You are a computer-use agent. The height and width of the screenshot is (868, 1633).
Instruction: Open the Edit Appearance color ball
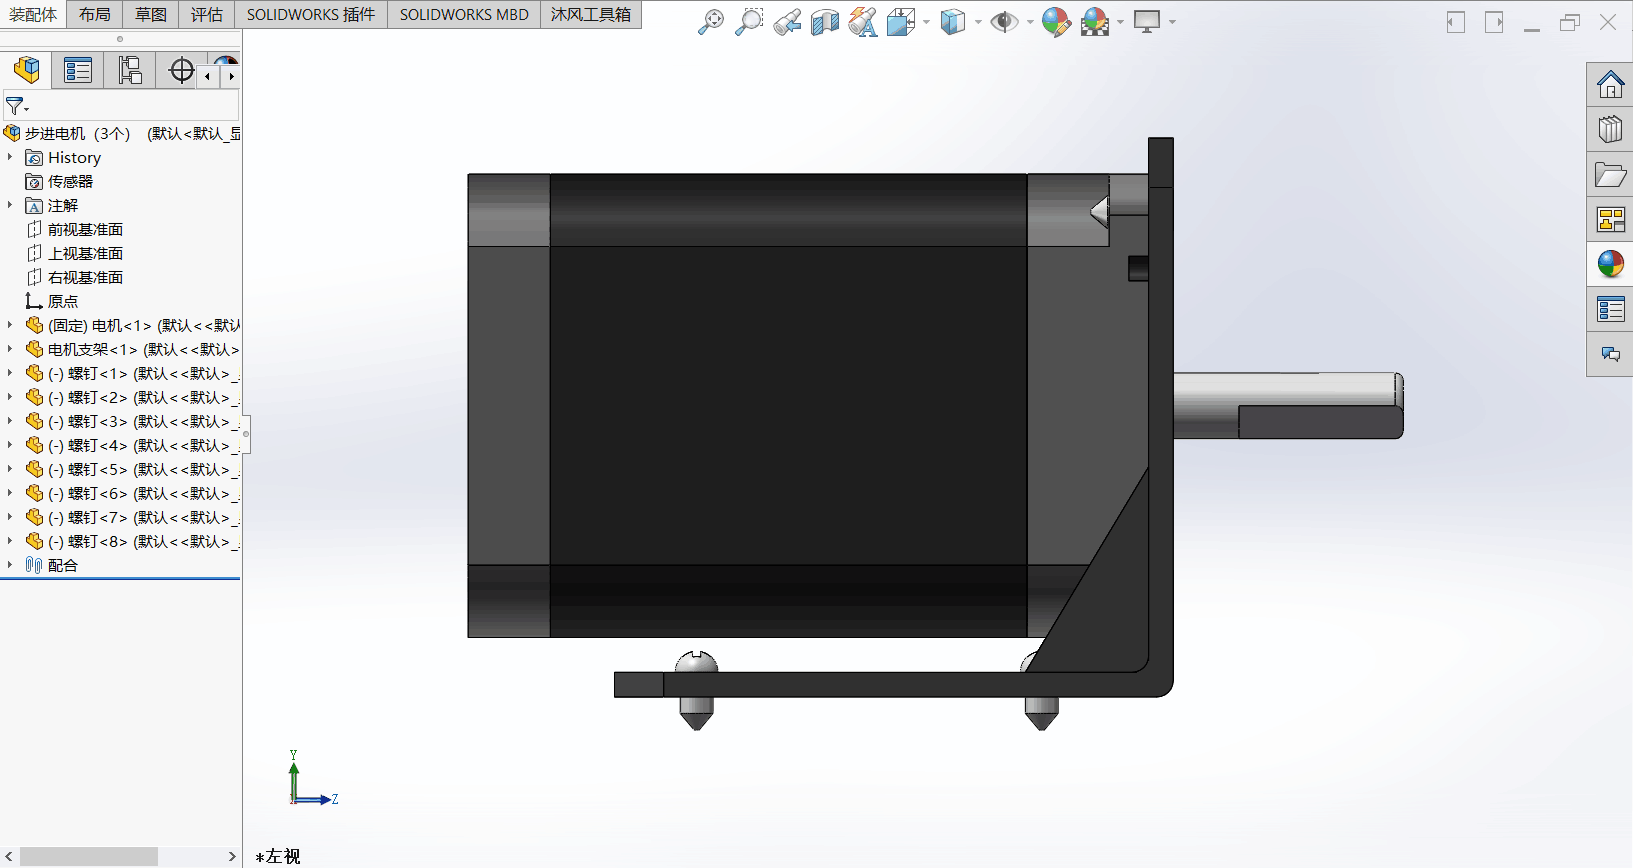(x=1056, y=22)
